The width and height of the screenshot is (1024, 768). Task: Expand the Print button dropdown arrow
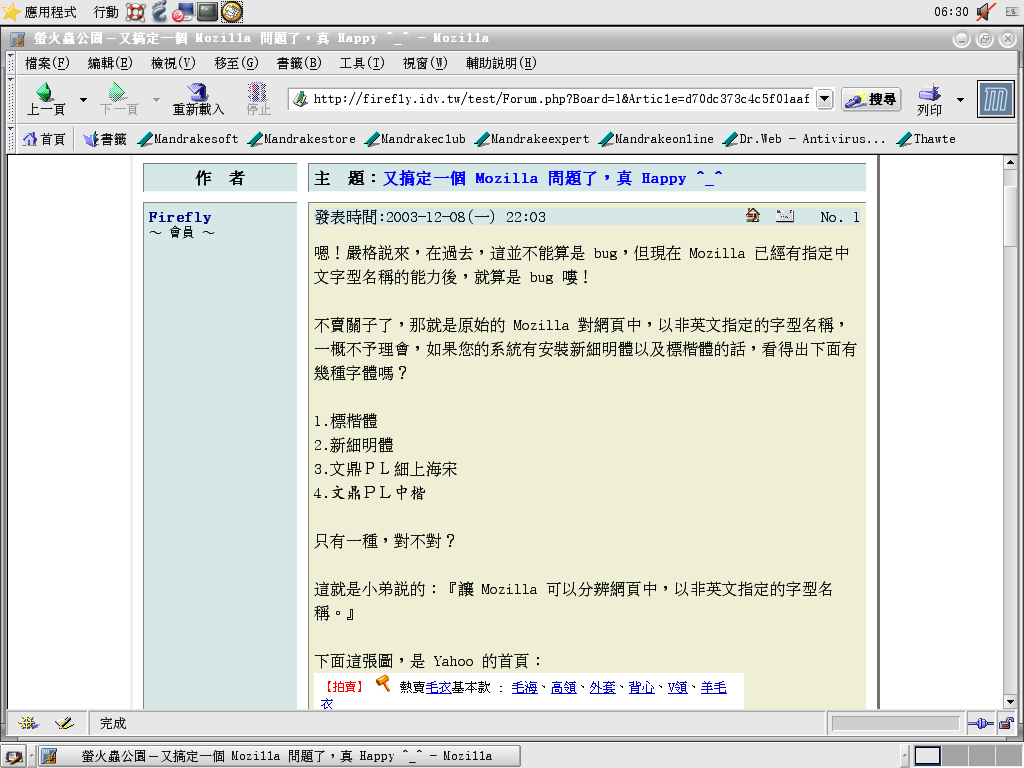point(960,100)
